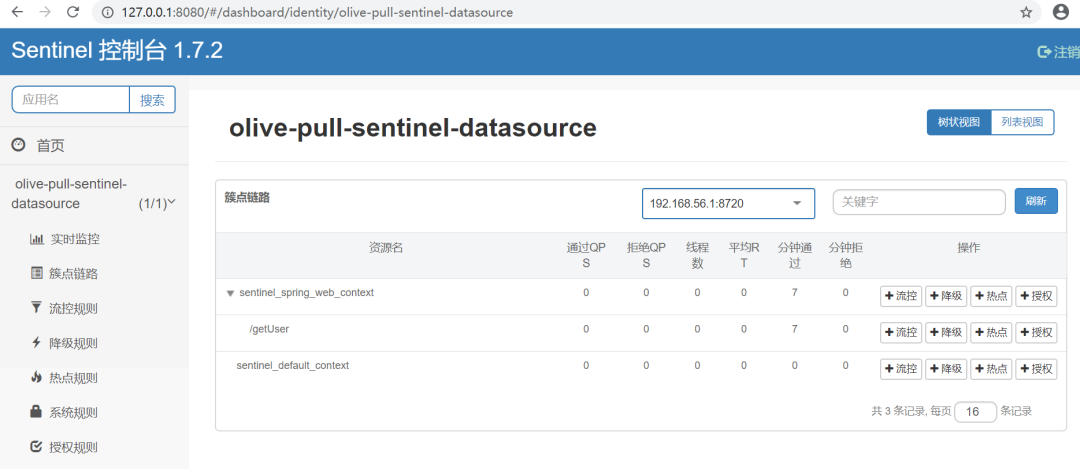1080x469 pixels.
Task: Reload the page with refresh icon
Action: (72, 12)
